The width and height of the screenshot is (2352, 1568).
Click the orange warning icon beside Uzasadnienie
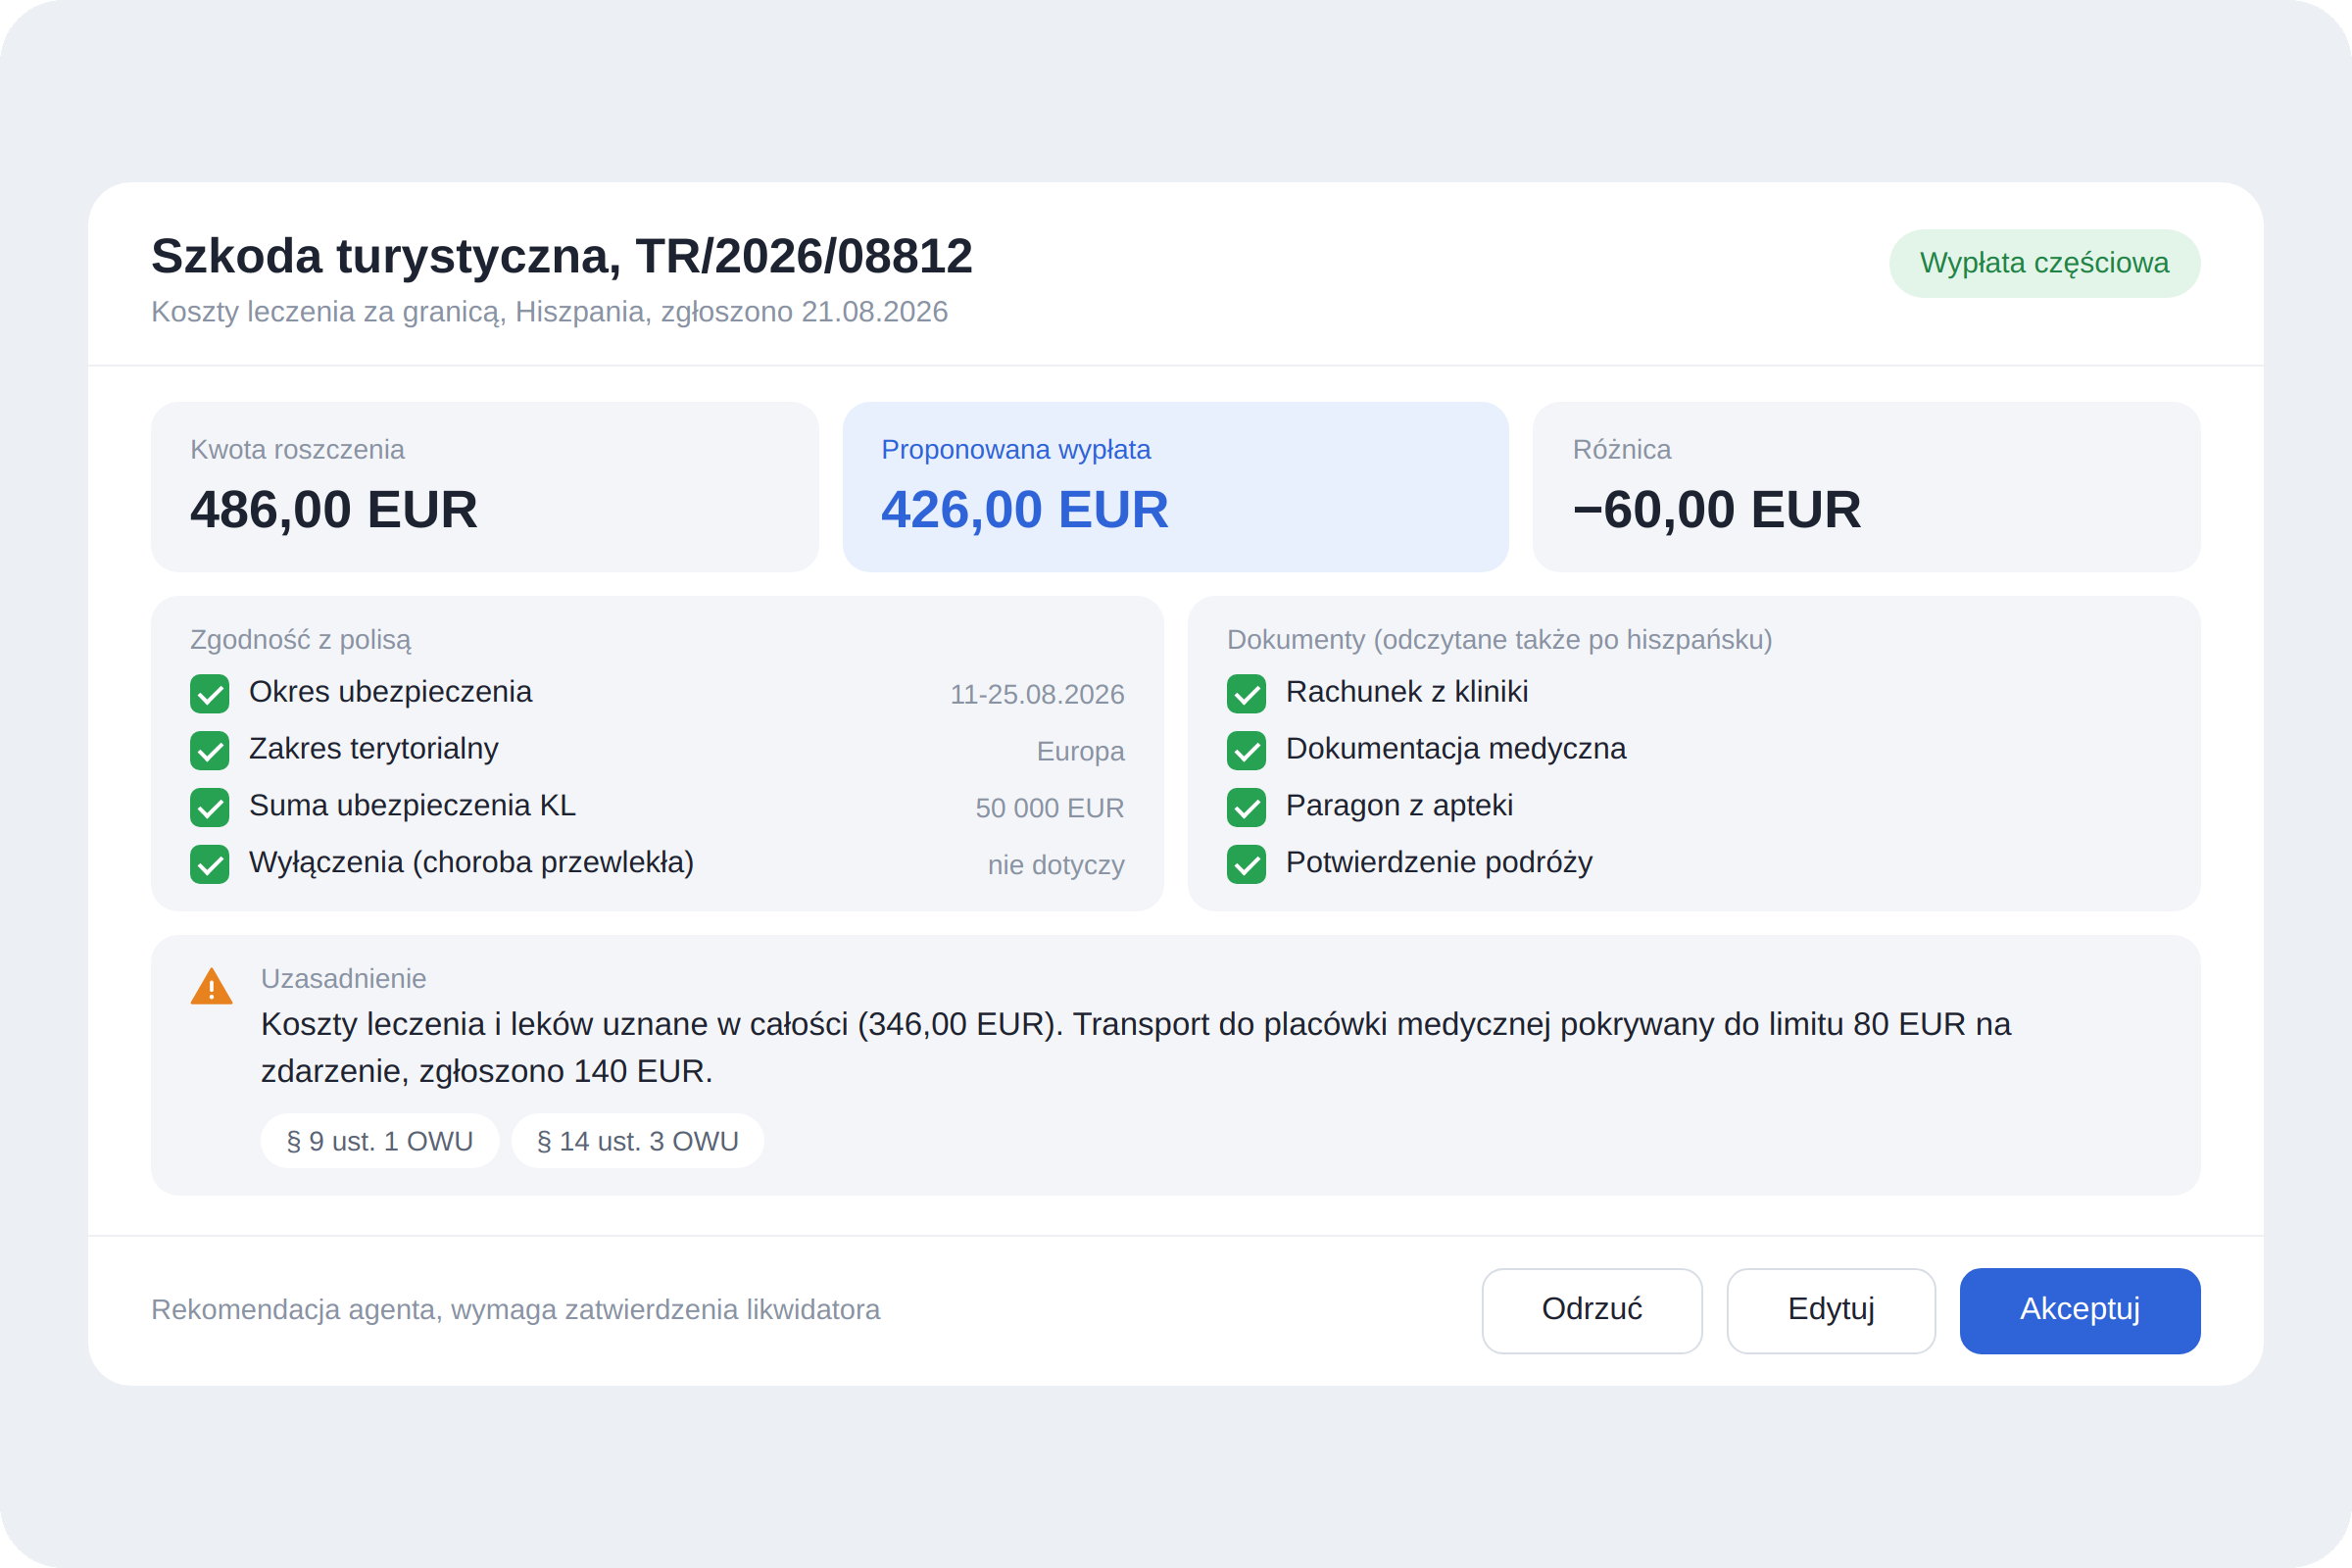(x=211, y=986)
